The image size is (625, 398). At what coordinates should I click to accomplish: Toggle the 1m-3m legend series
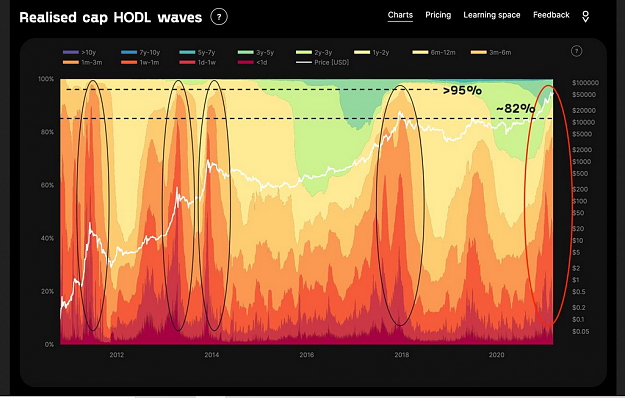[83, 62]
